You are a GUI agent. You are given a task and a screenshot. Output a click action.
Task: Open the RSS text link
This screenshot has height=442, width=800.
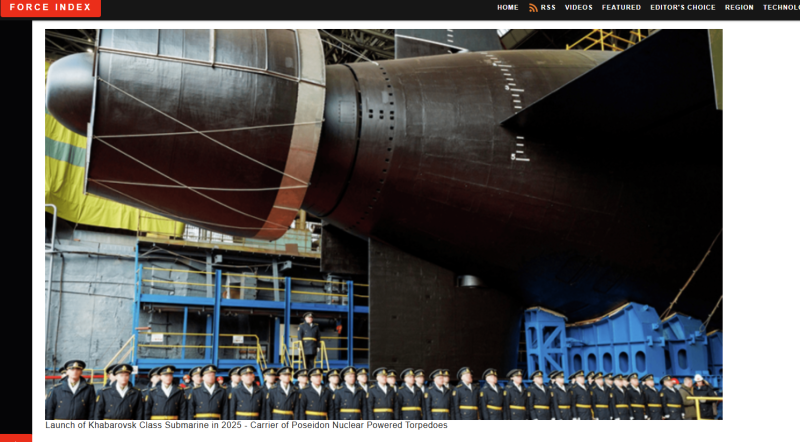548,8
